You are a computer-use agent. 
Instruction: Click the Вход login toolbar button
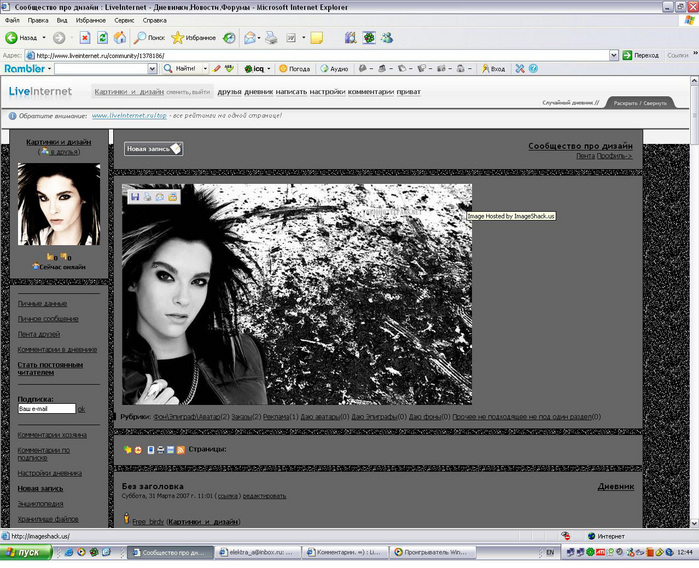pos(493,69)
